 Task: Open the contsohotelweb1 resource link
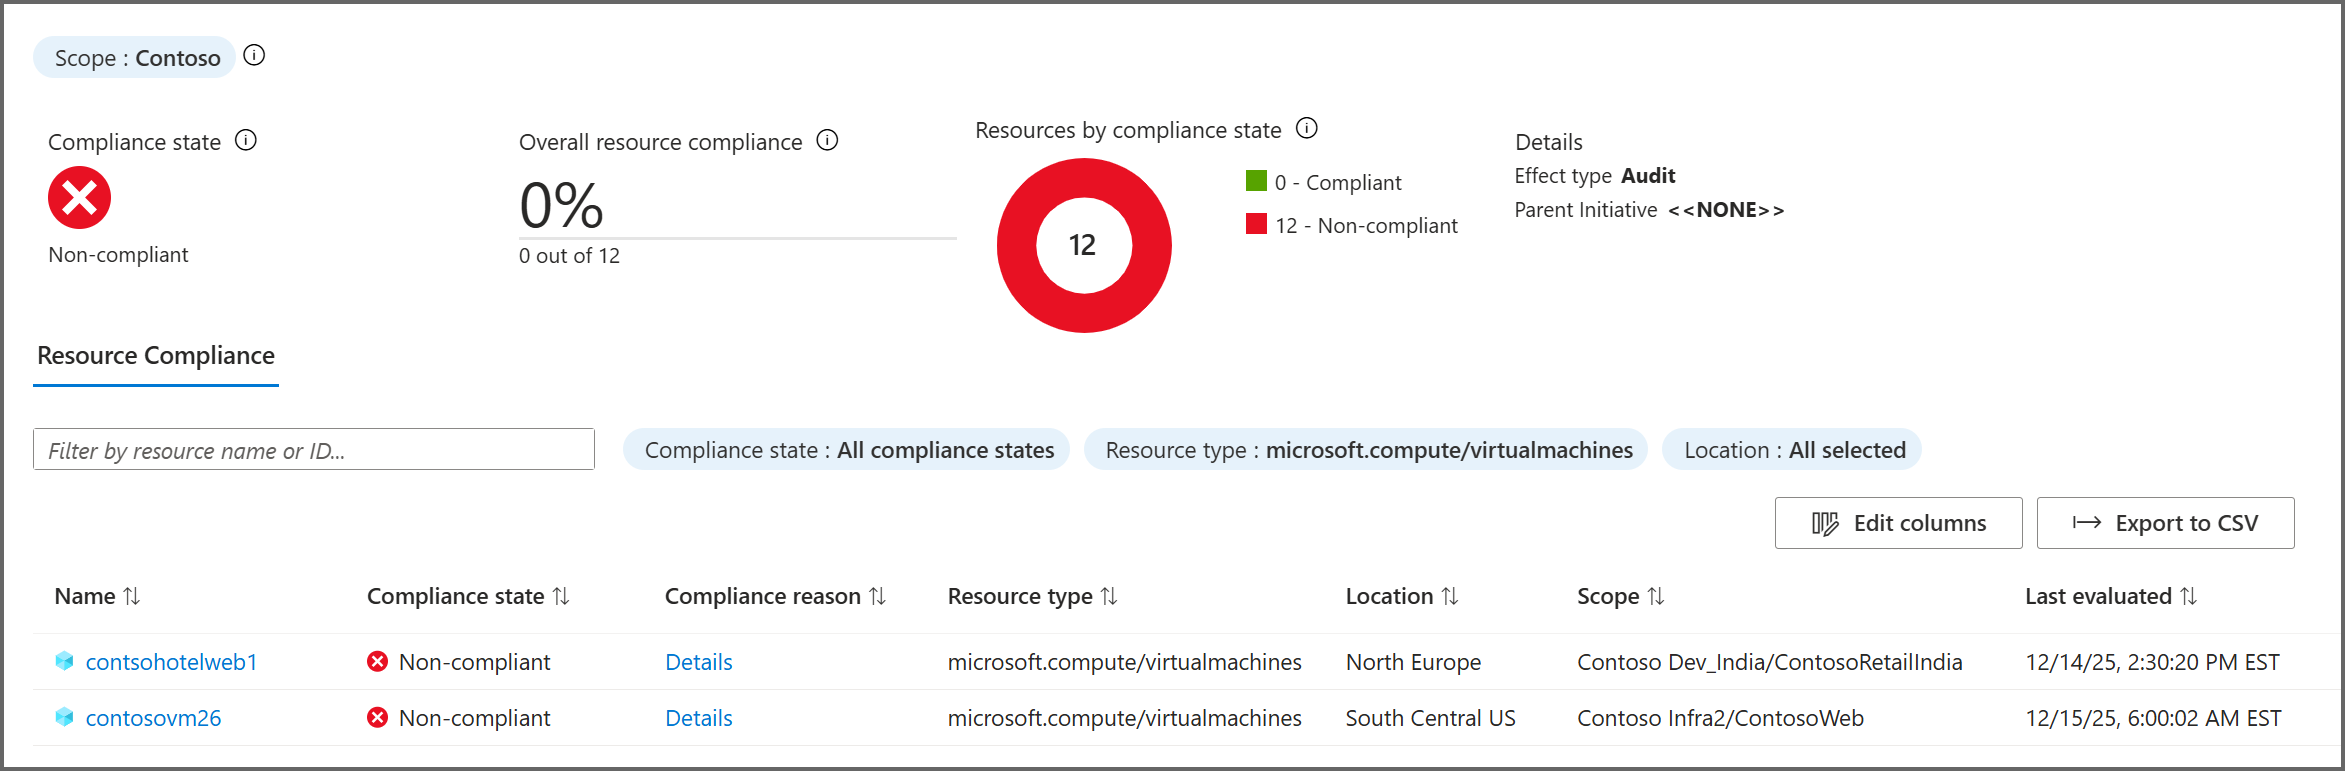point(171,662)
